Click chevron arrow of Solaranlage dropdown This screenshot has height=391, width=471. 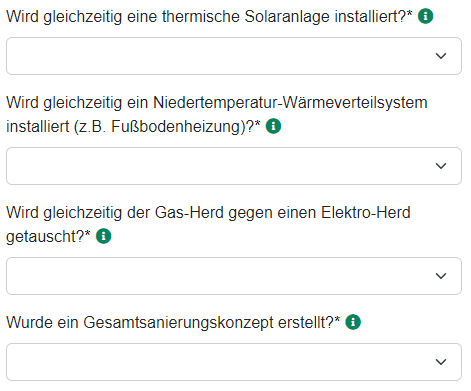(x=441, y=56)
